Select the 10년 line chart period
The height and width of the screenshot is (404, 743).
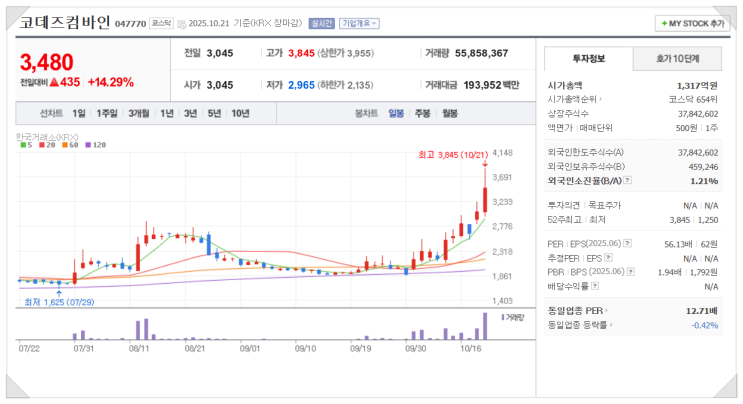click(x=240, y=114)
